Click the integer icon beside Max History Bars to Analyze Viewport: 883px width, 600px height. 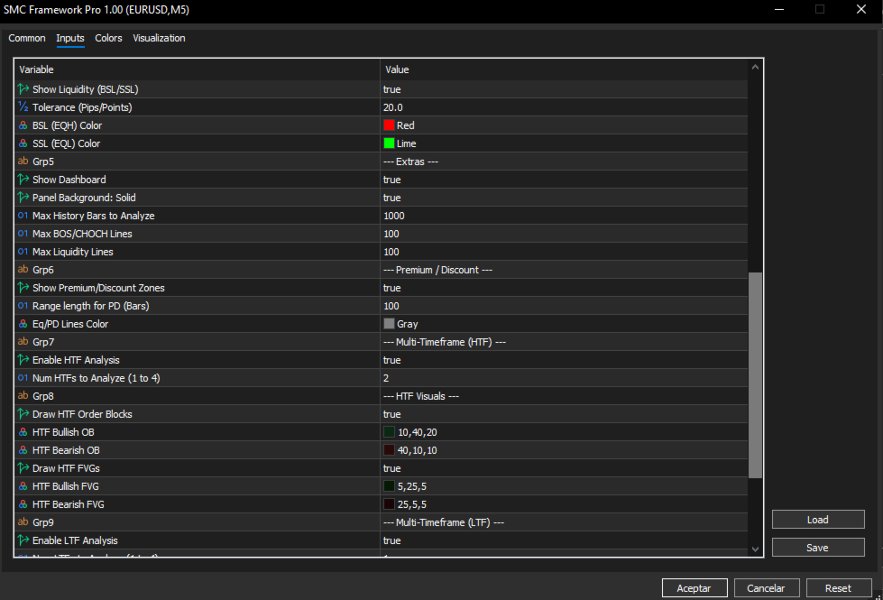(x=23, y=215)
